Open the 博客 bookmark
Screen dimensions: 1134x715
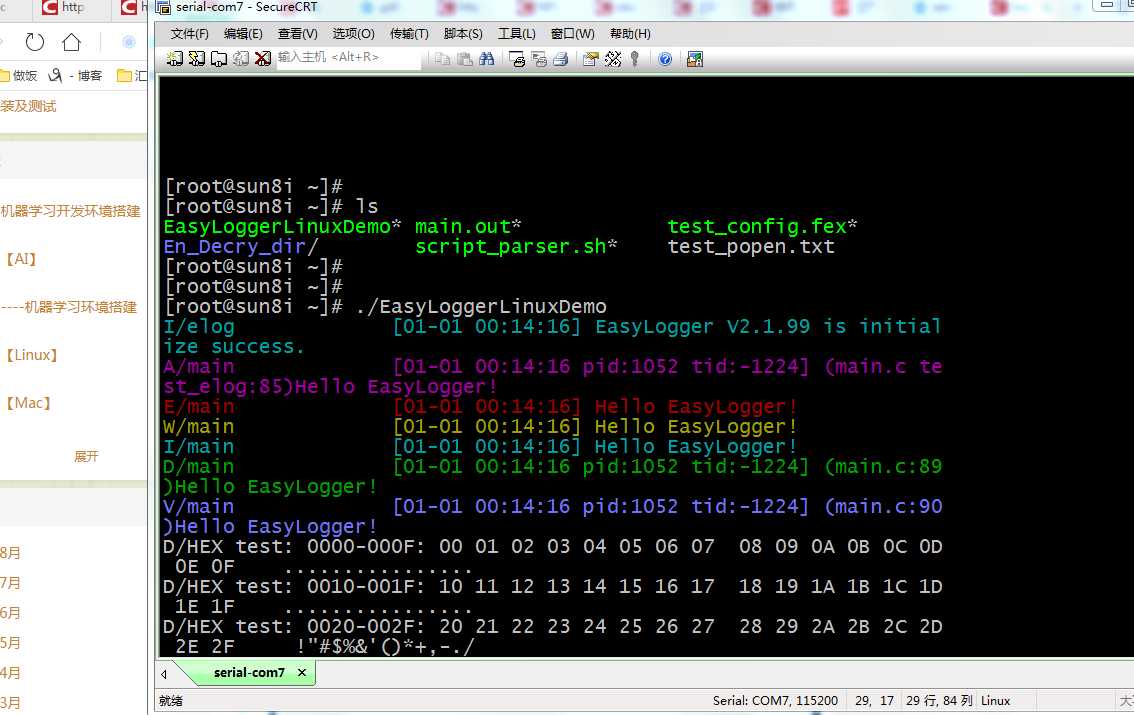pos(76,75)
